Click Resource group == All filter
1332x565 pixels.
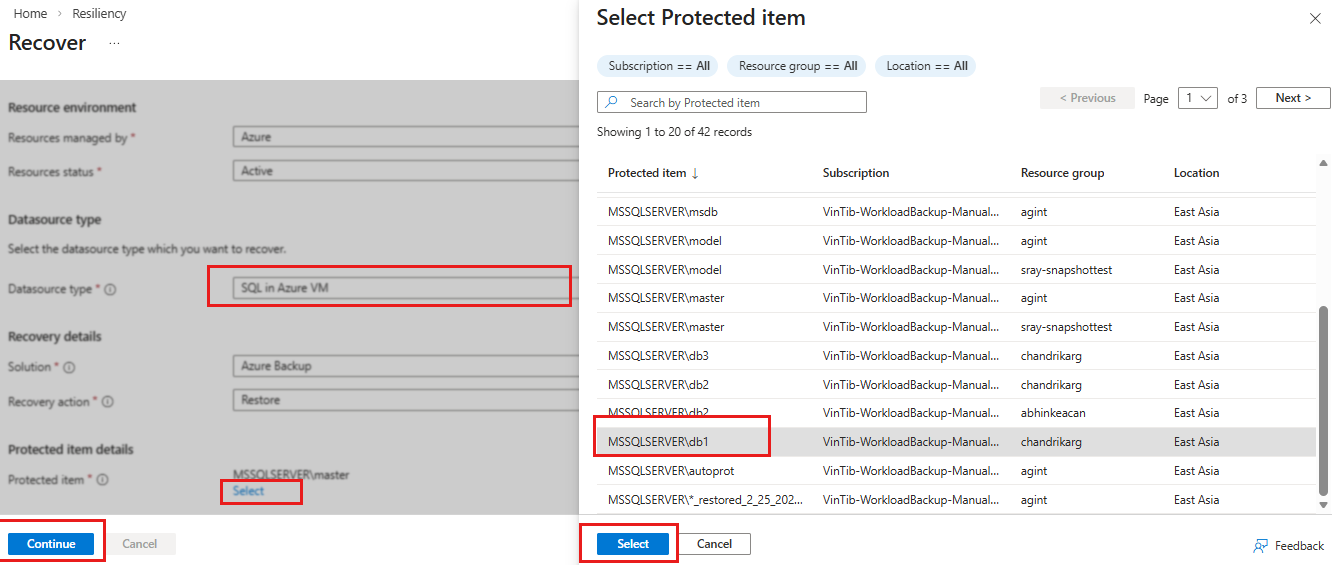(x=798, y=66)
